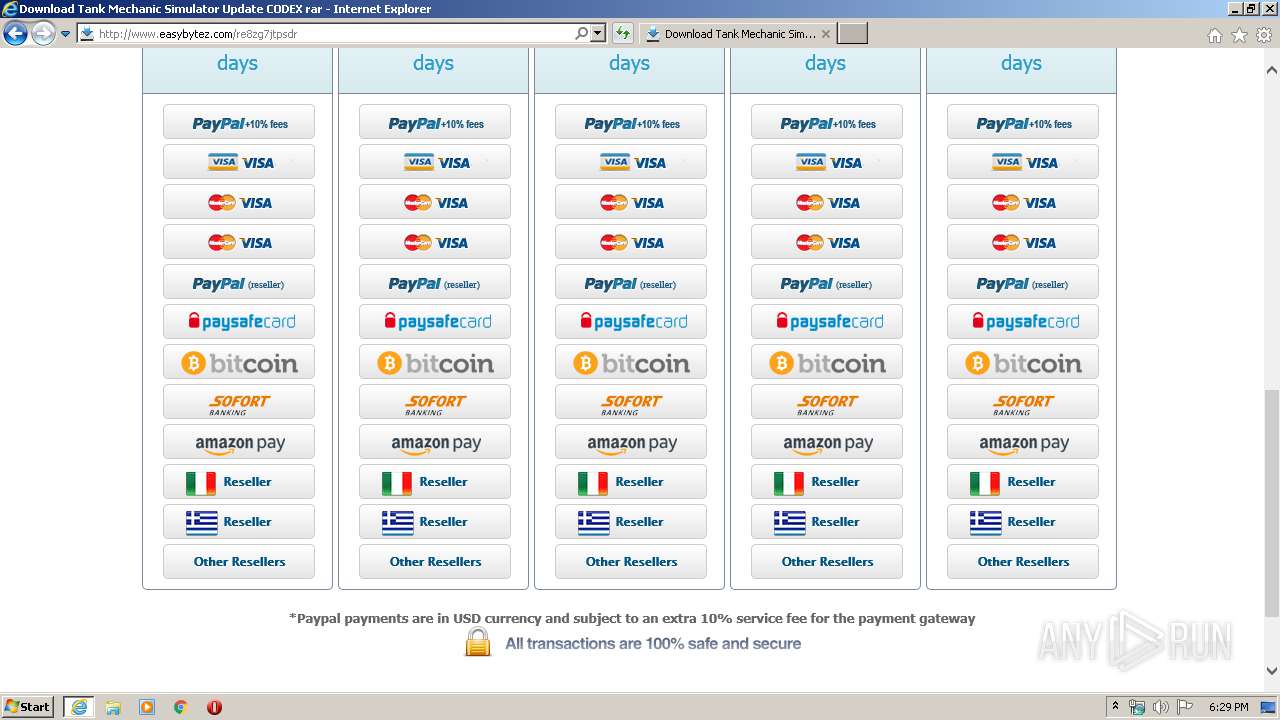Select paysafecard in first column
This screenshot has width=1280, height=720.
(x=239, y=322)
